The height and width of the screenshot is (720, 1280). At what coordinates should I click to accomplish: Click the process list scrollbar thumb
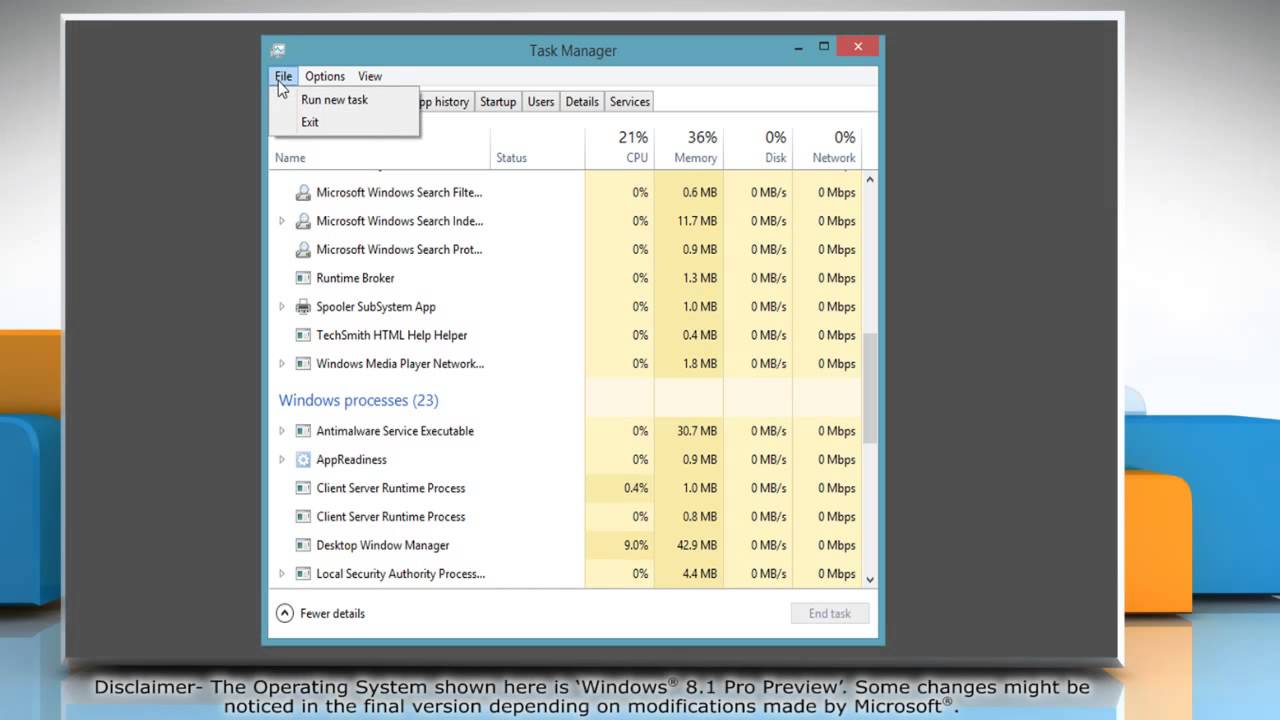pyautogui.click(x=870, y=389)
